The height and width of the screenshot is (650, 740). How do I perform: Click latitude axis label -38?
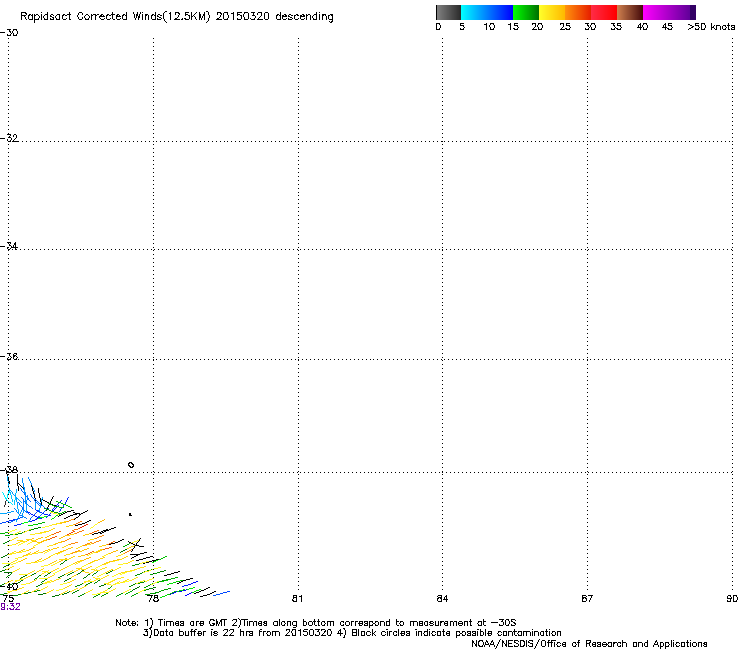(x=9, y=470)
